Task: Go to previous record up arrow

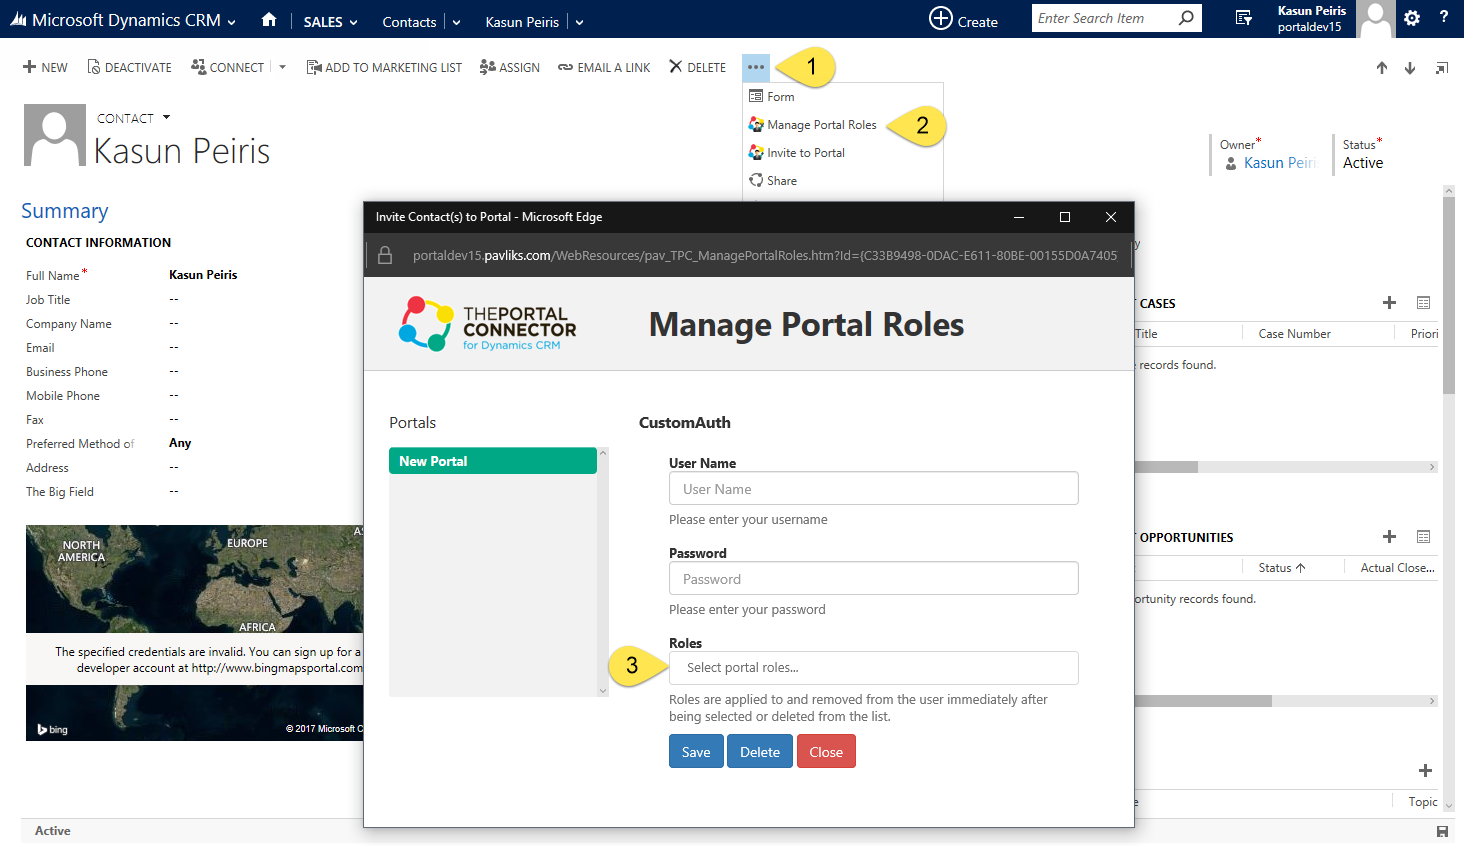Action: tap(1382, 68)
